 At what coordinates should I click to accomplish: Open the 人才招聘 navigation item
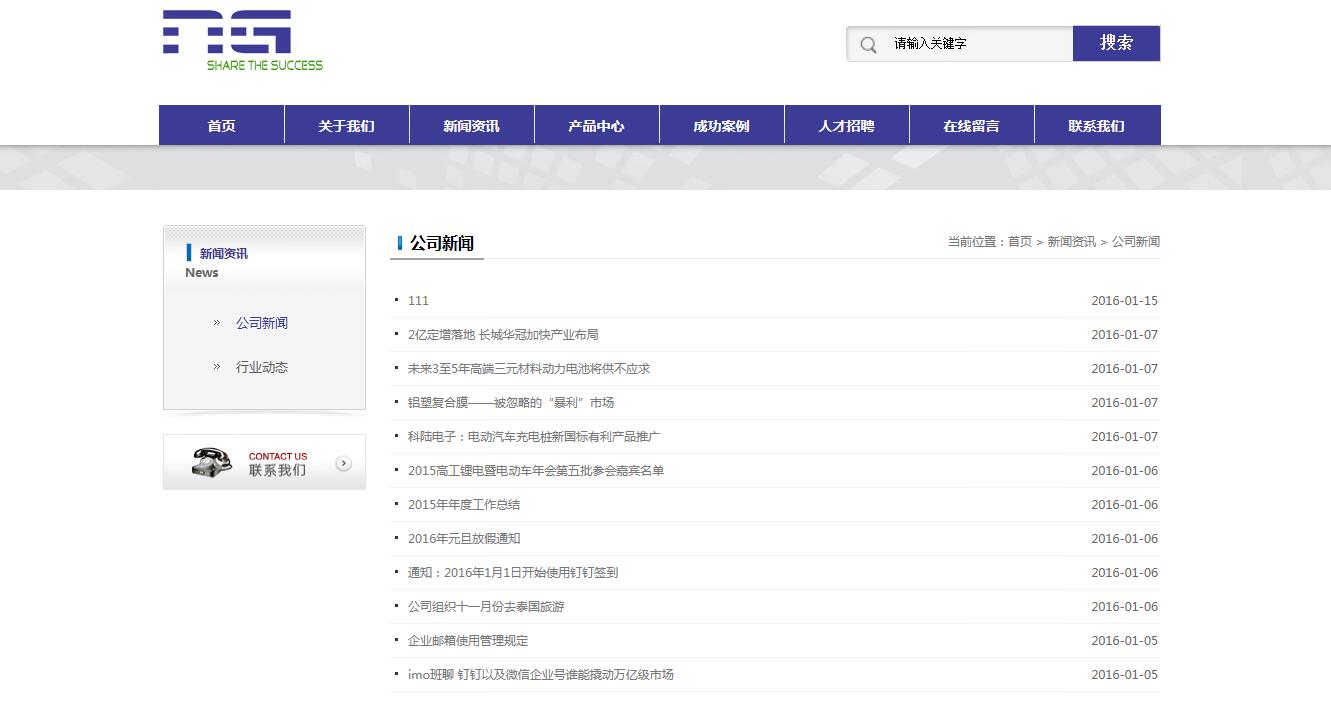[x=846, y=126]
